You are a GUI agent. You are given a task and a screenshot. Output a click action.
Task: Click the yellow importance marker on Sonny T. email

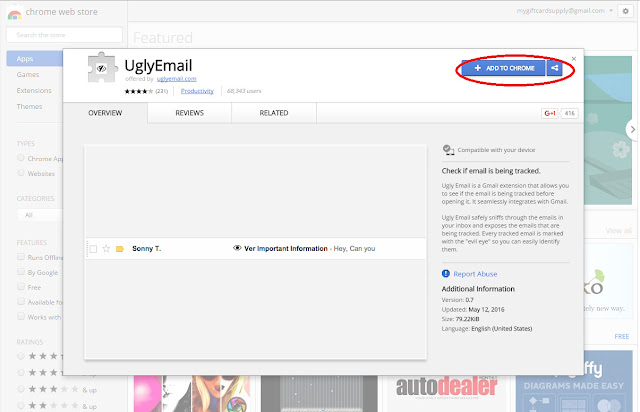pos(120,249)
